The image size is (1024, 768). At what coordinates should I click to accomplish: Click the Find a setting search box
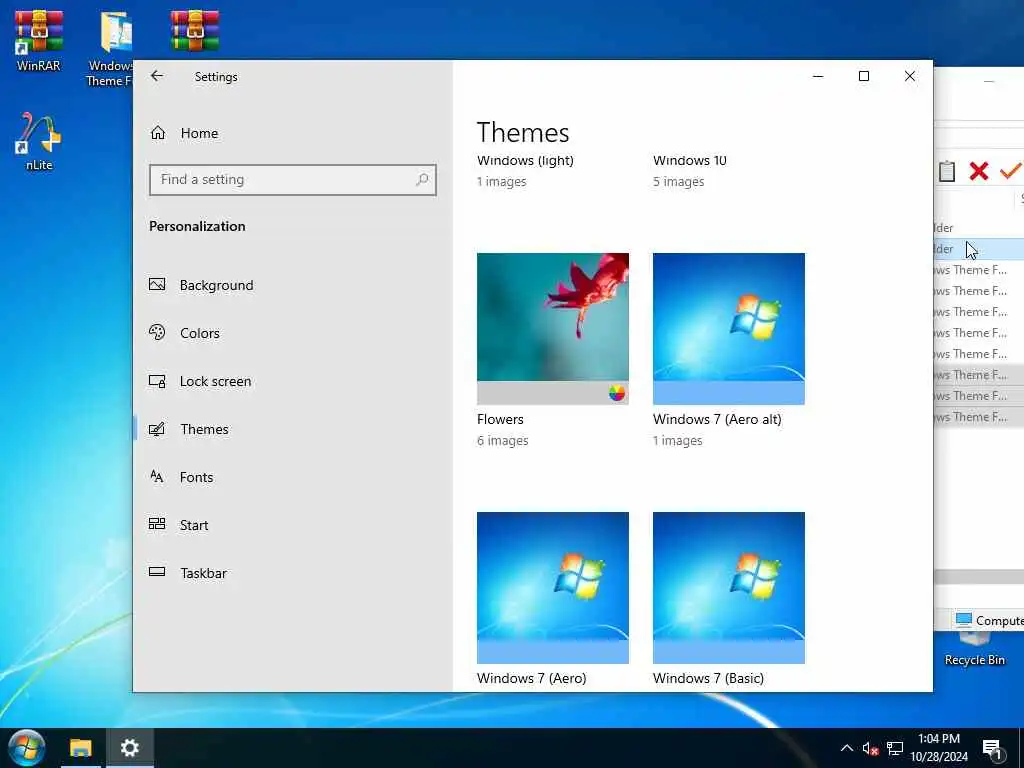coord(293,180)
